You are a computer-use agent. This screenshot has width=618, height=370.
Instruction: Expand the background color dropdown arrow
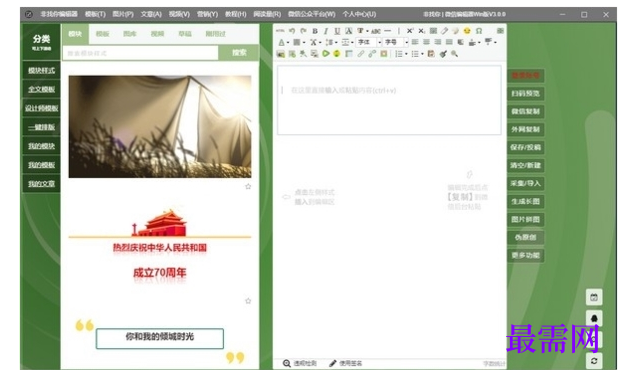[x=304, y=42]
